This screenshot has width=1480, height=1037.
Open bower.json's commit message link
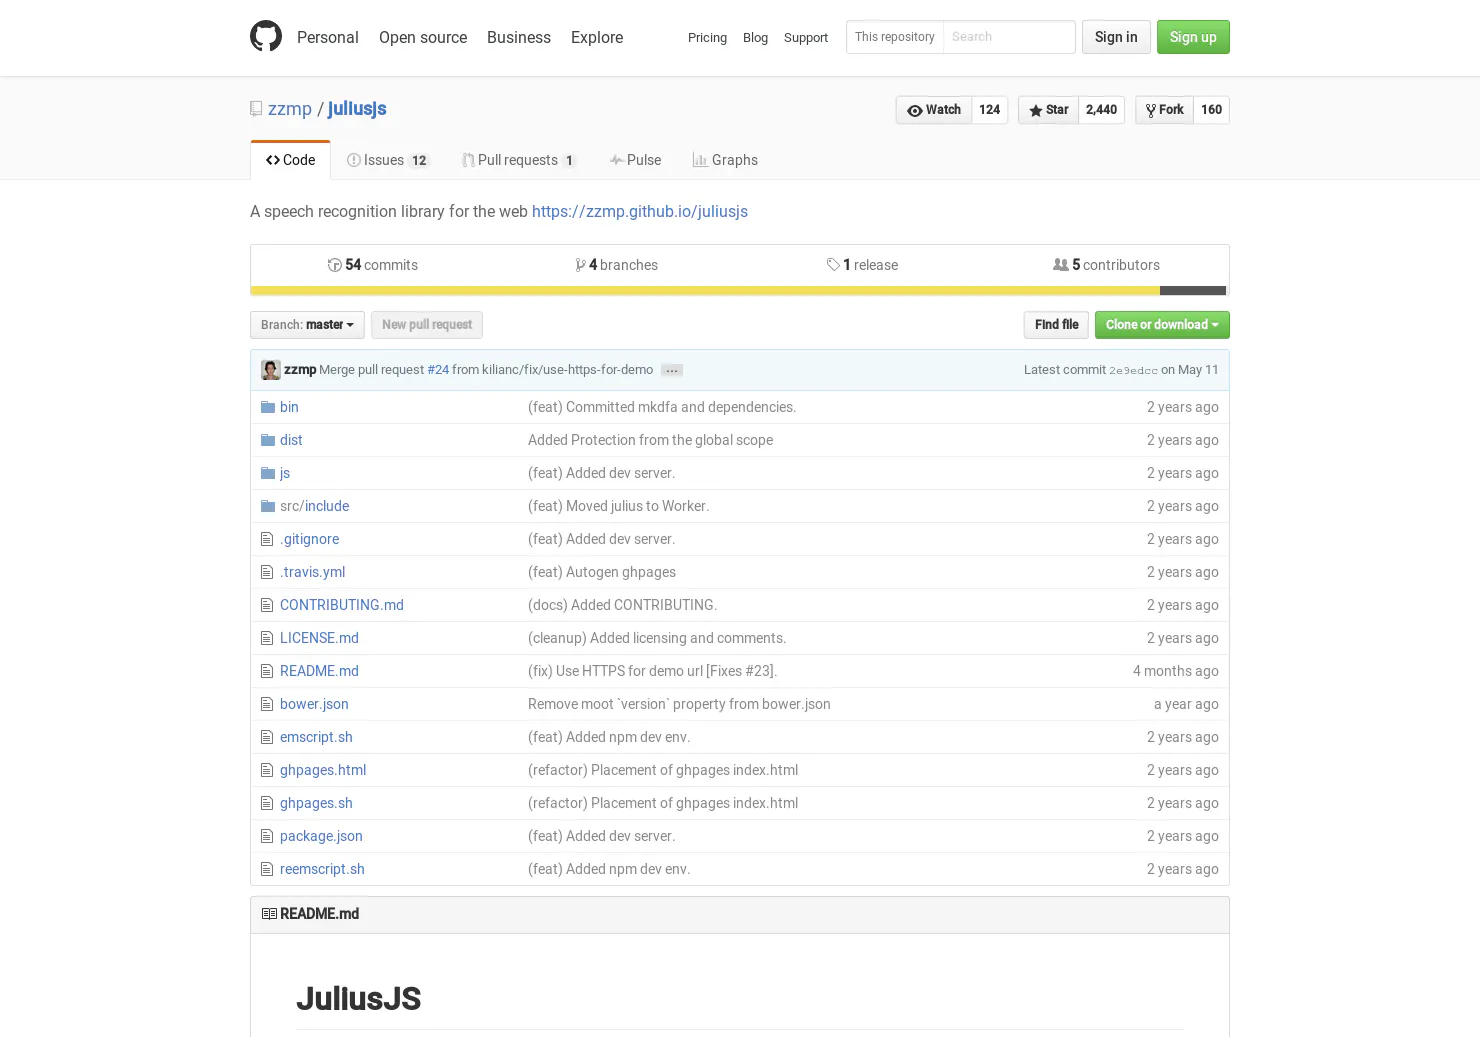(679, 704)
